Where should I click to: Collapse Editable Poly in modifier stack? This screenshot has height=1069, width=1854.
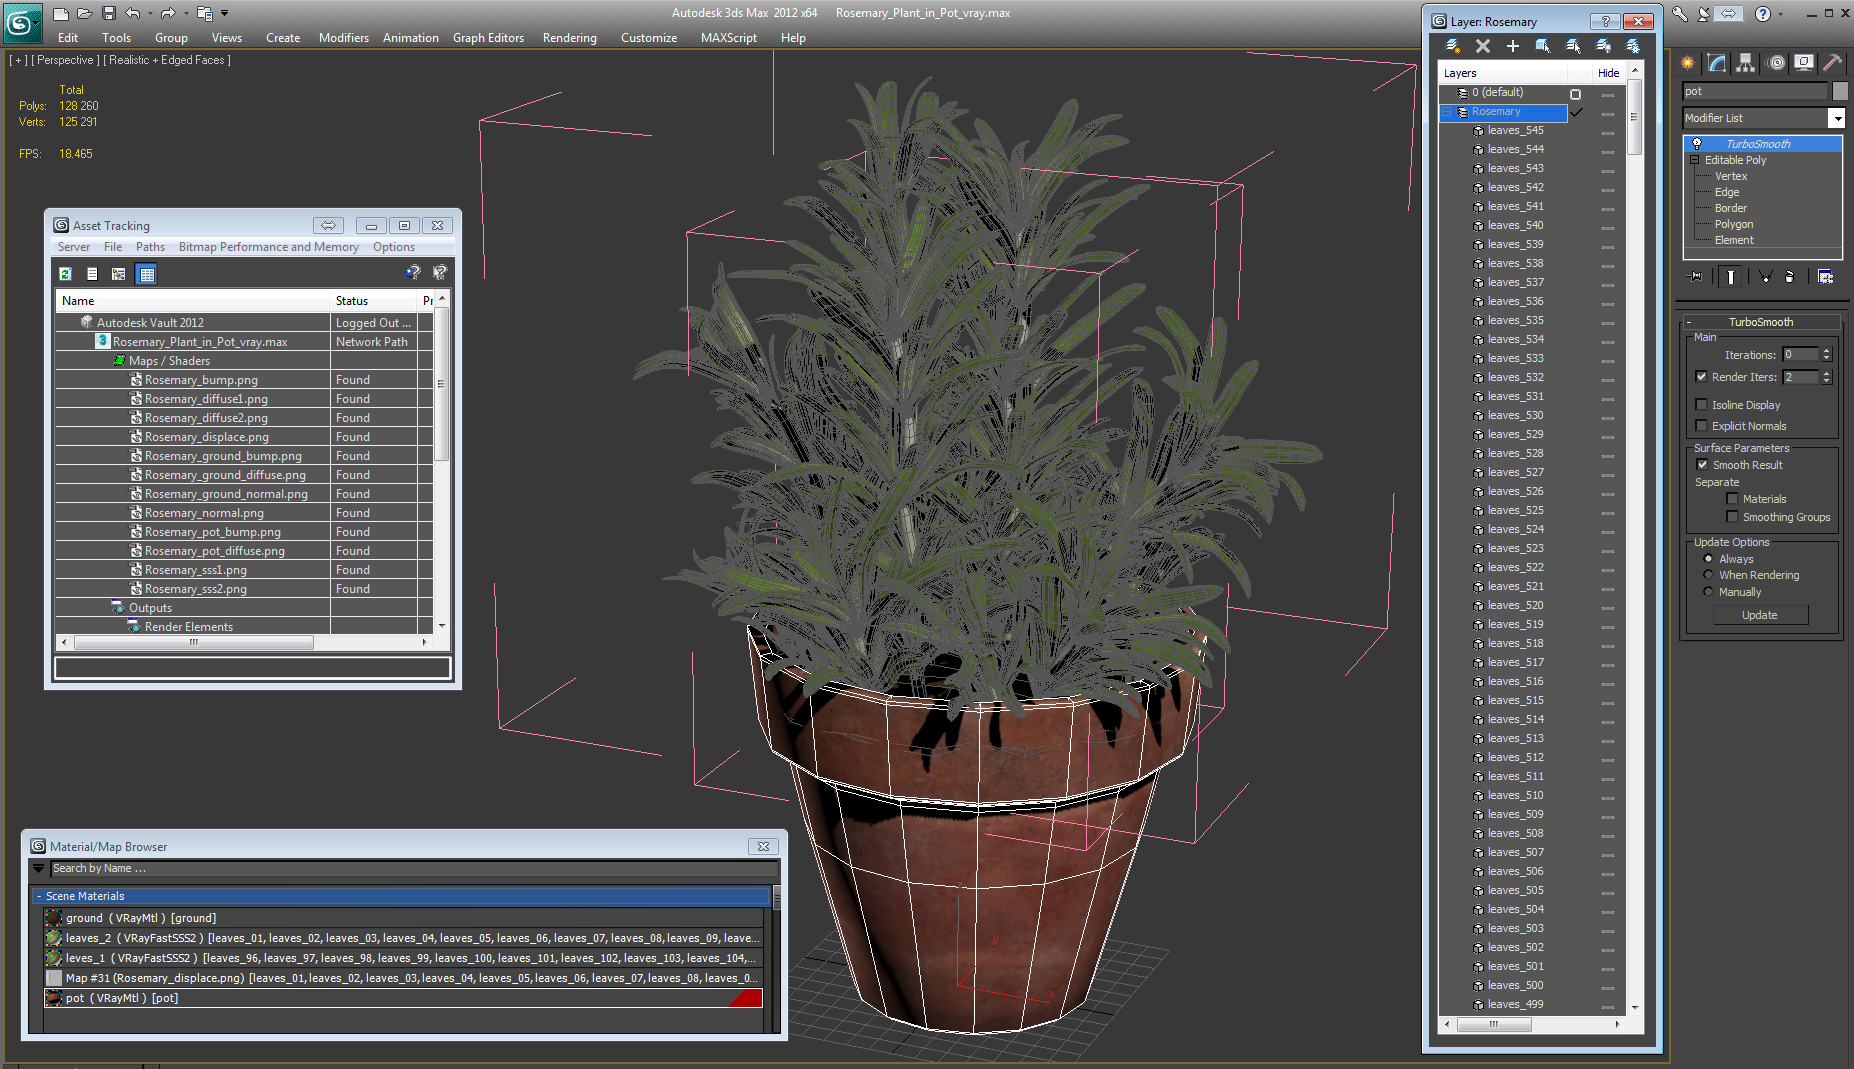(x=1695, y=160)
